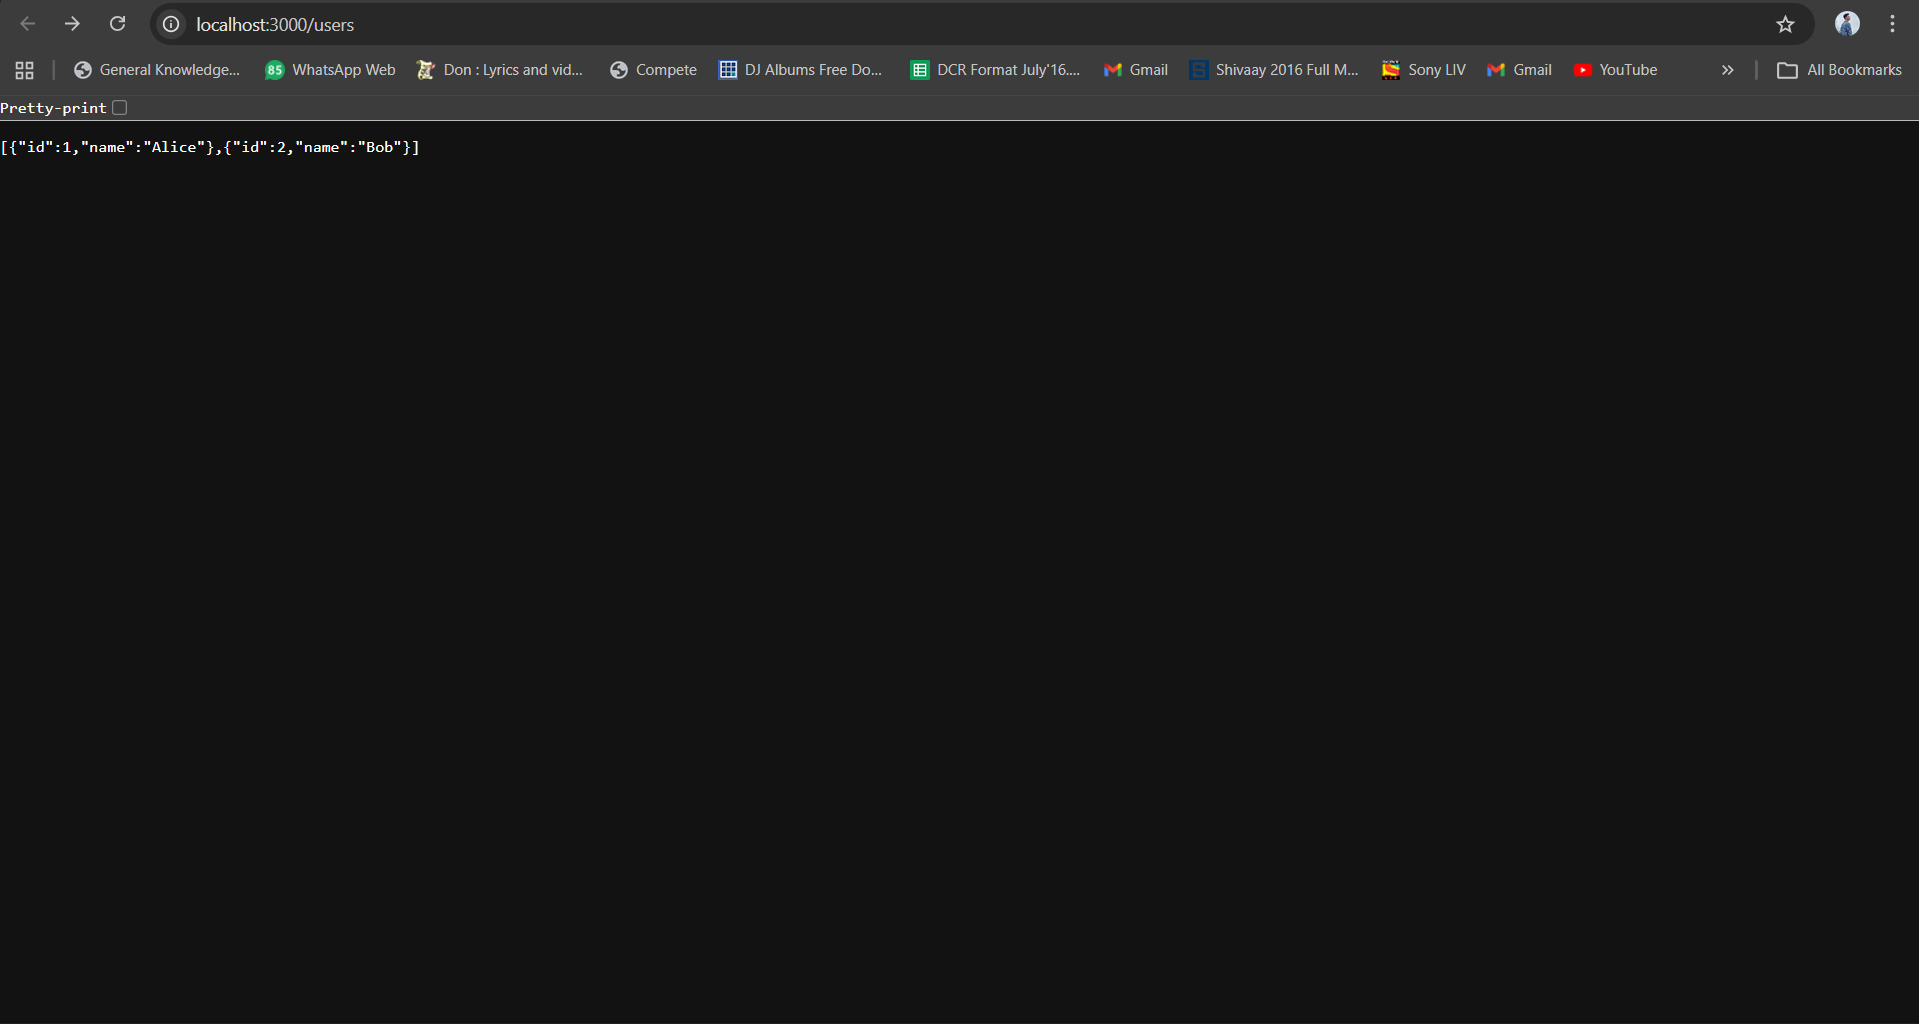Viewport: 1919px width, 1024px height.
Task: Open the All Bookmarks folder
Action: point(1840,70)
